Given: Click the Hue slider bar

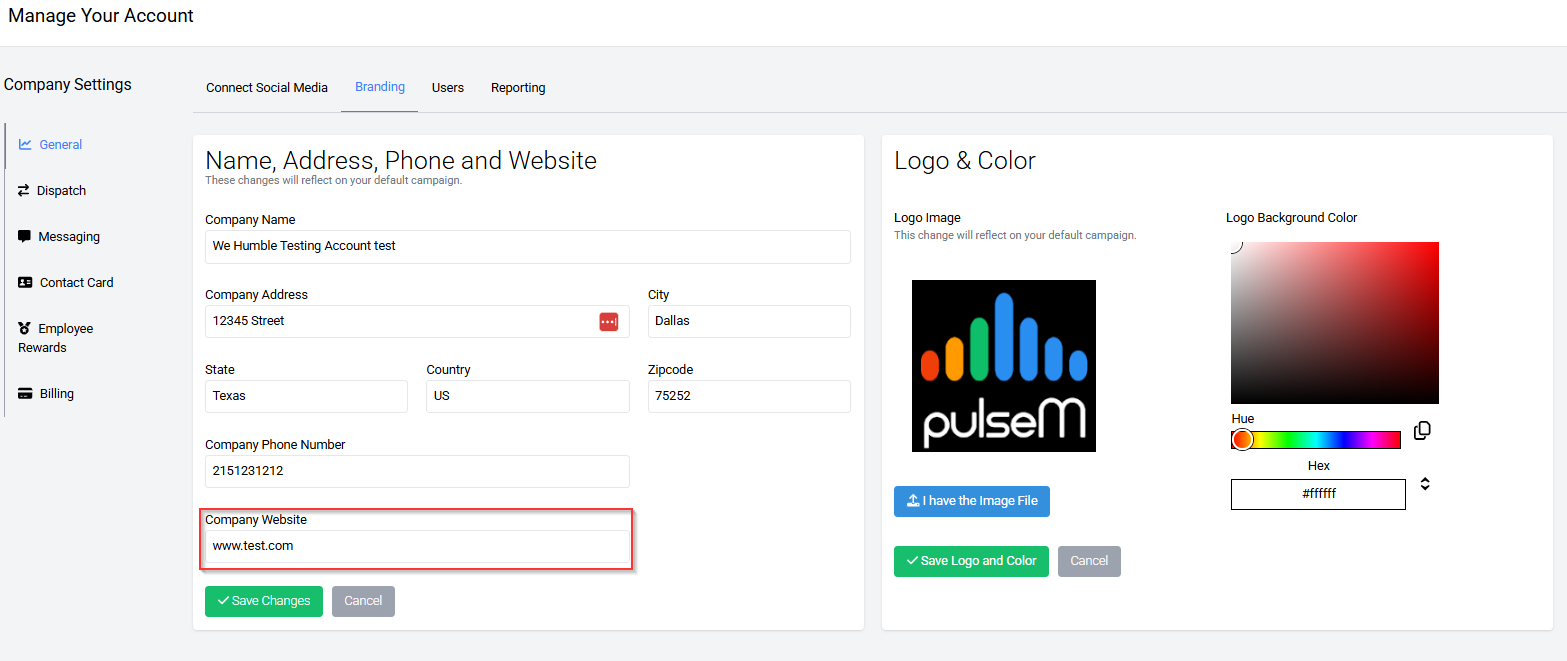Looking at the screenshot, I should [x=1320, y=440].
